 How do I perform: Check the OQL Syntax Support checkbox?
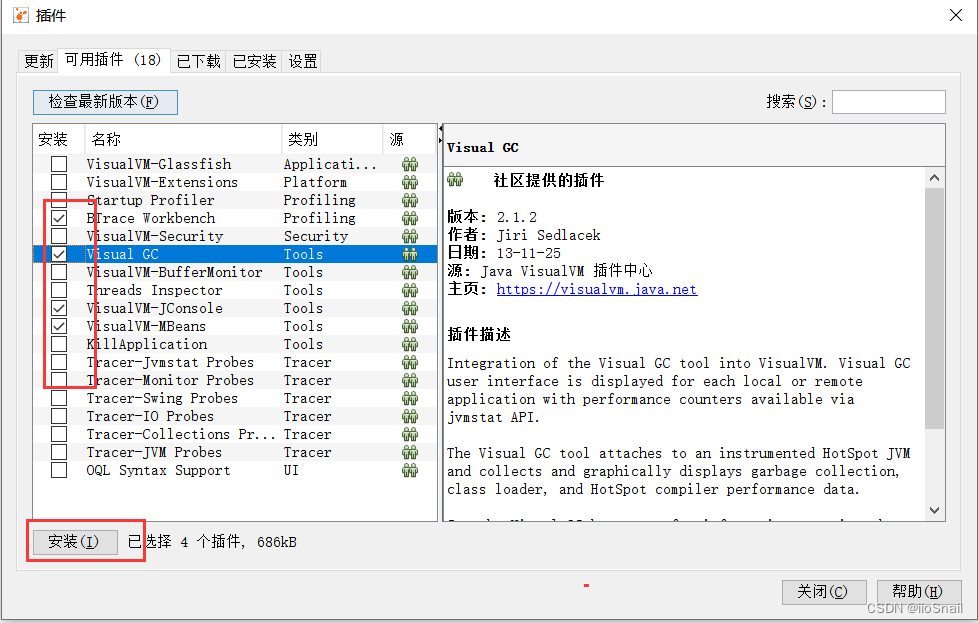[59, 470]
